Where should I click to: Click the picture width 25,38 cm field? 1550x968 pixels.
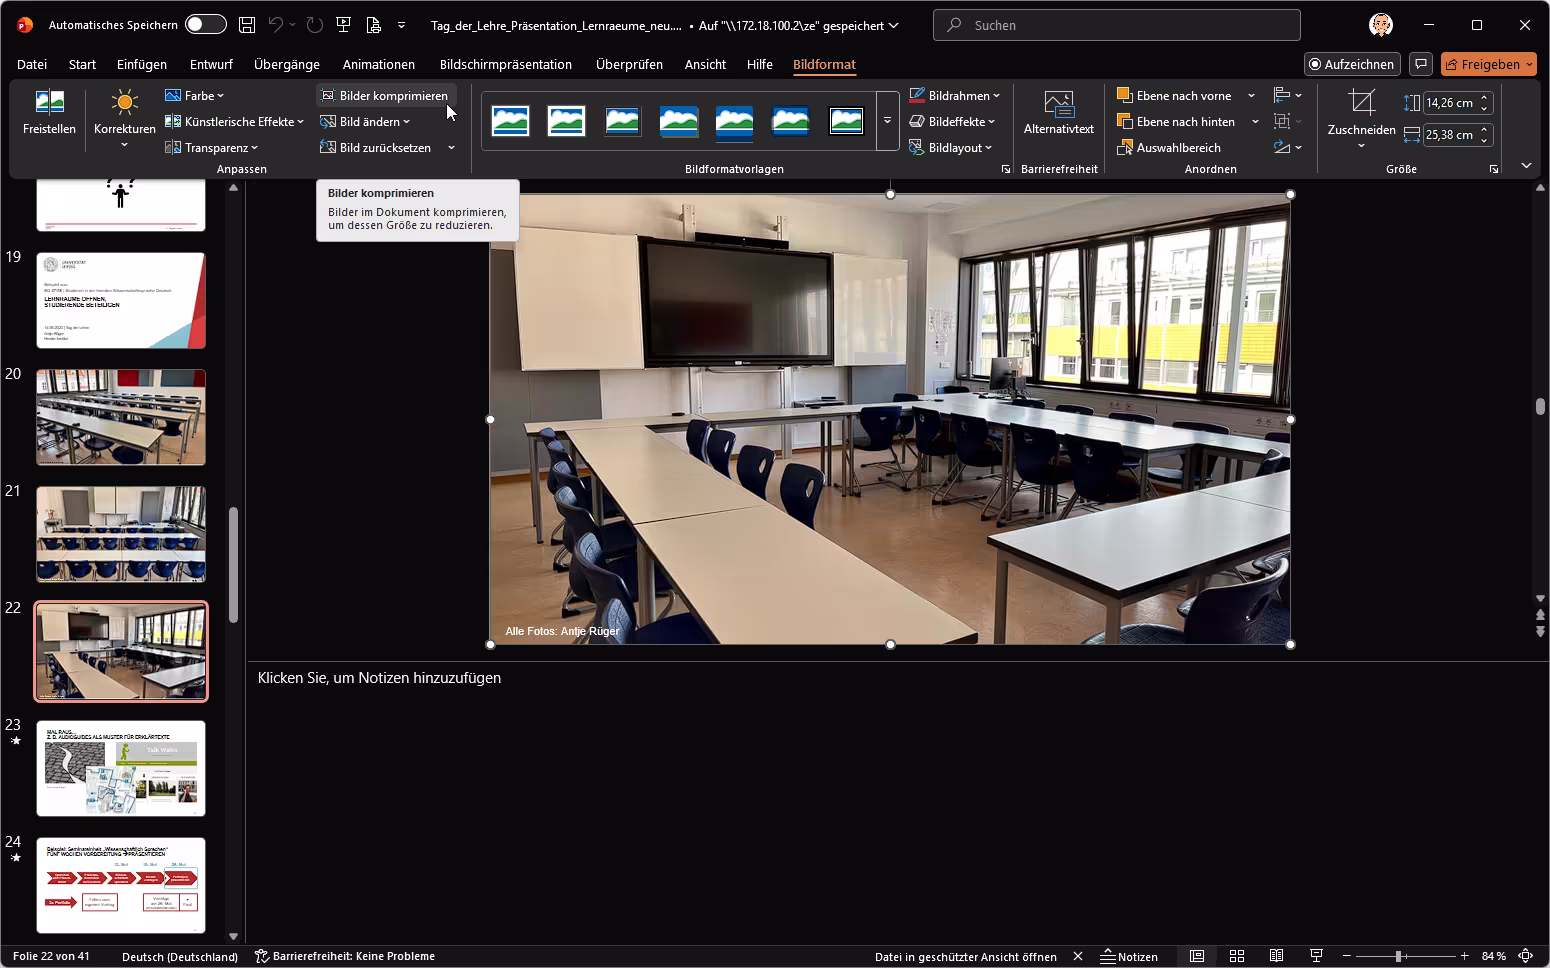pos(1450,135)
